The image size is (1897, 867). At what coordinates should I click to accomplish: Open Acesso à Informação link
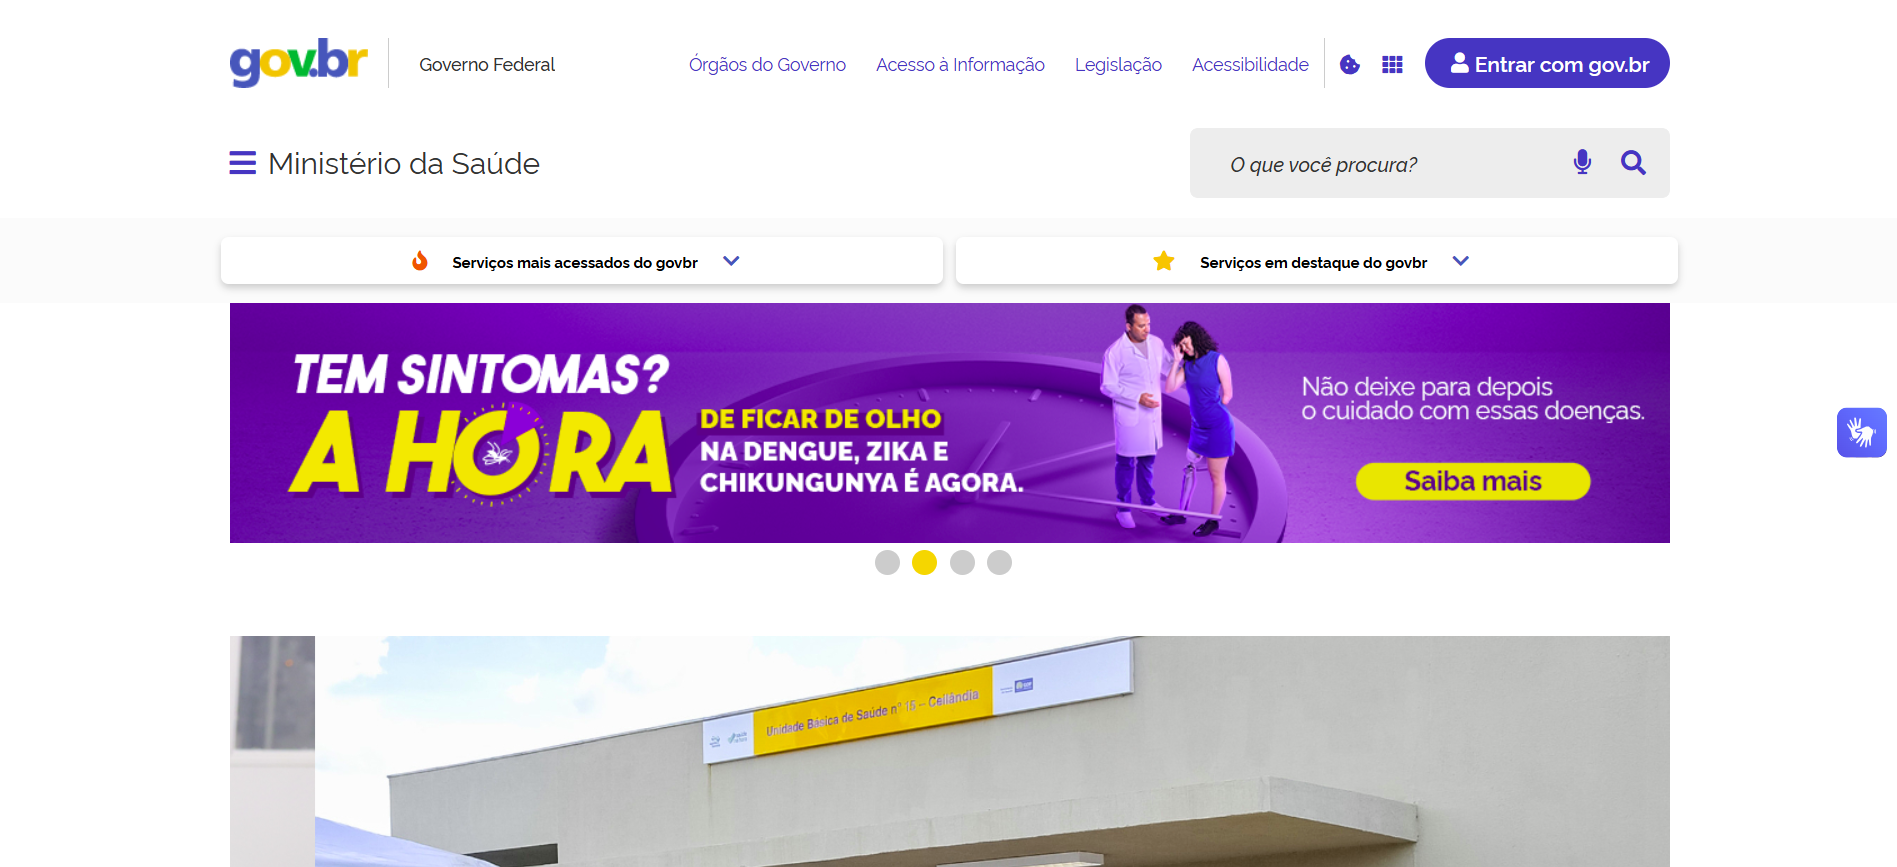960,64
